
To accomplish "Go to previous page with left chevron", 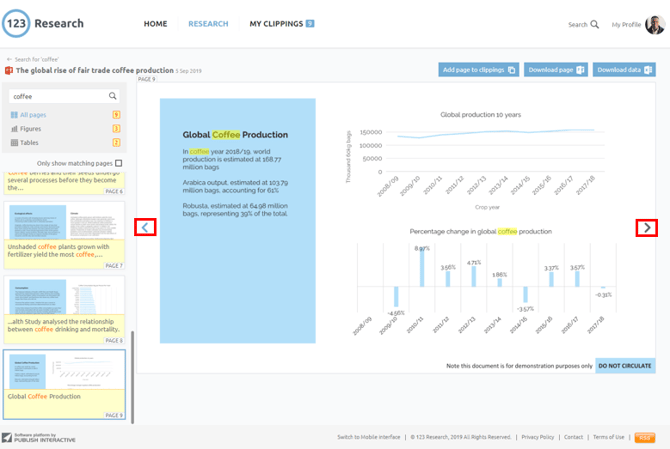I will click(145, 228).
